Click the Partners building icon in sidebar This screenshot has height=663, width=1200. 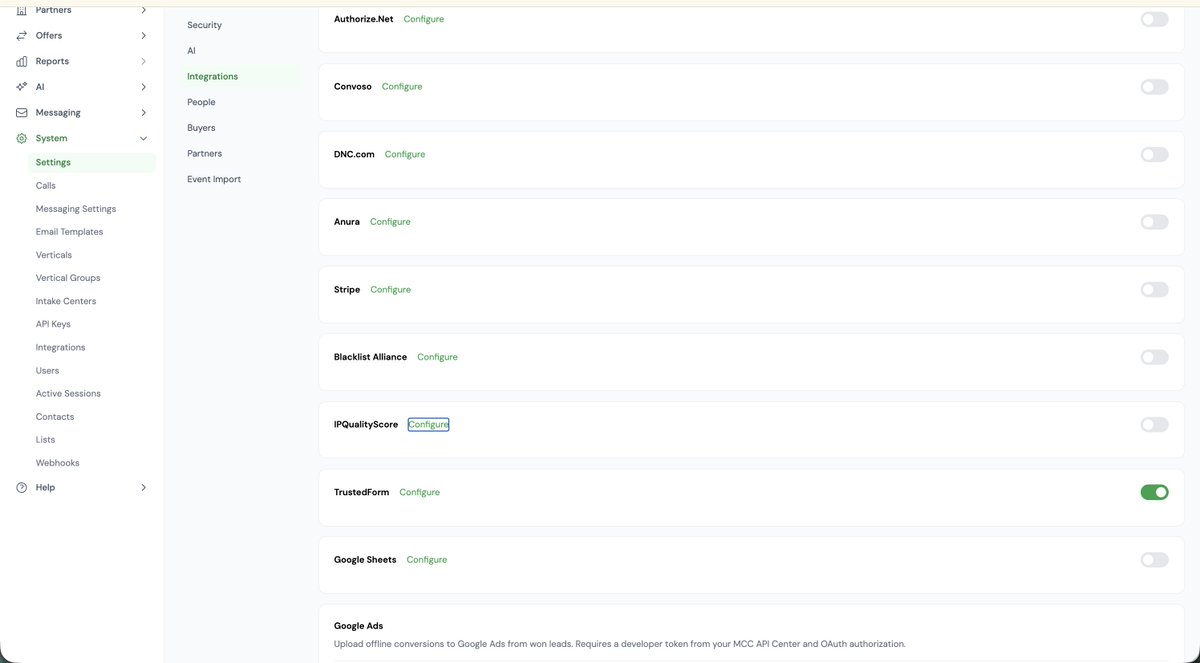click(x=22, y=10)
